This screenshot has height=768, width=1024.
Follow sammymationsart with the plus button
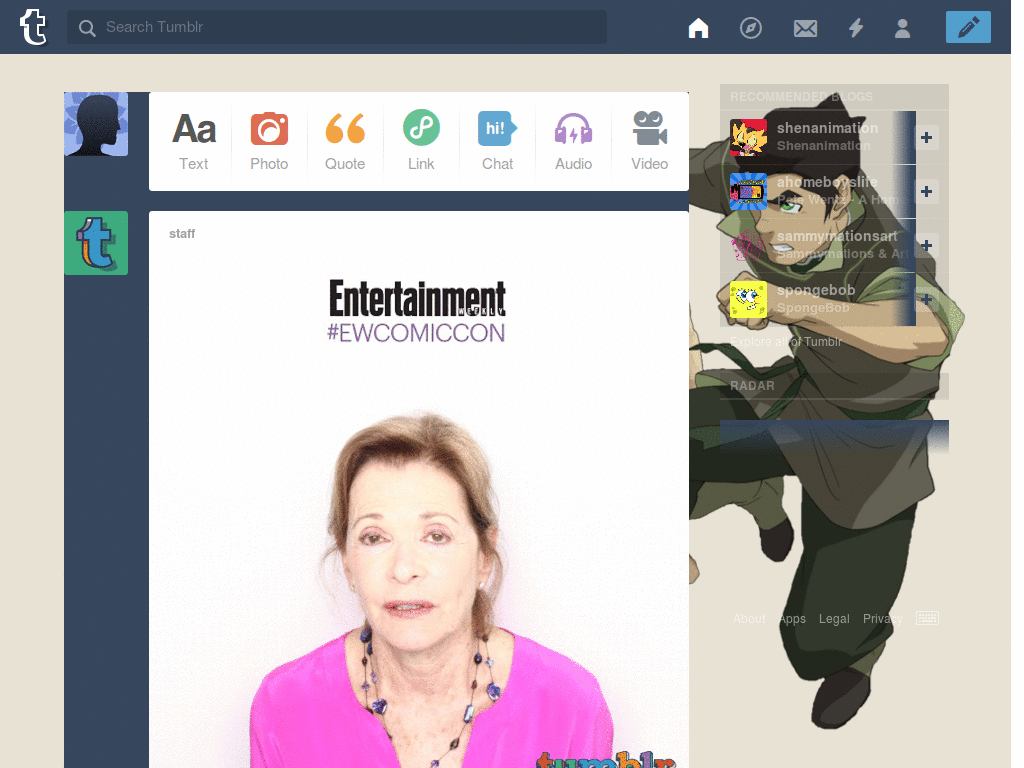pos(926,246)
